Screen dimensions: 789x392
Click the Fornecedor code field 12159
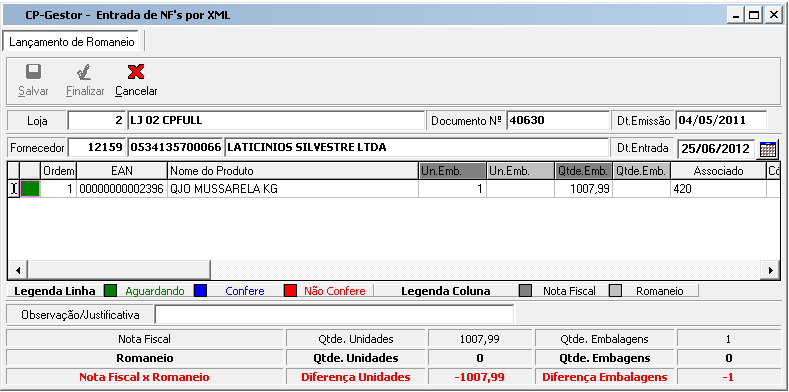(96, 148)
